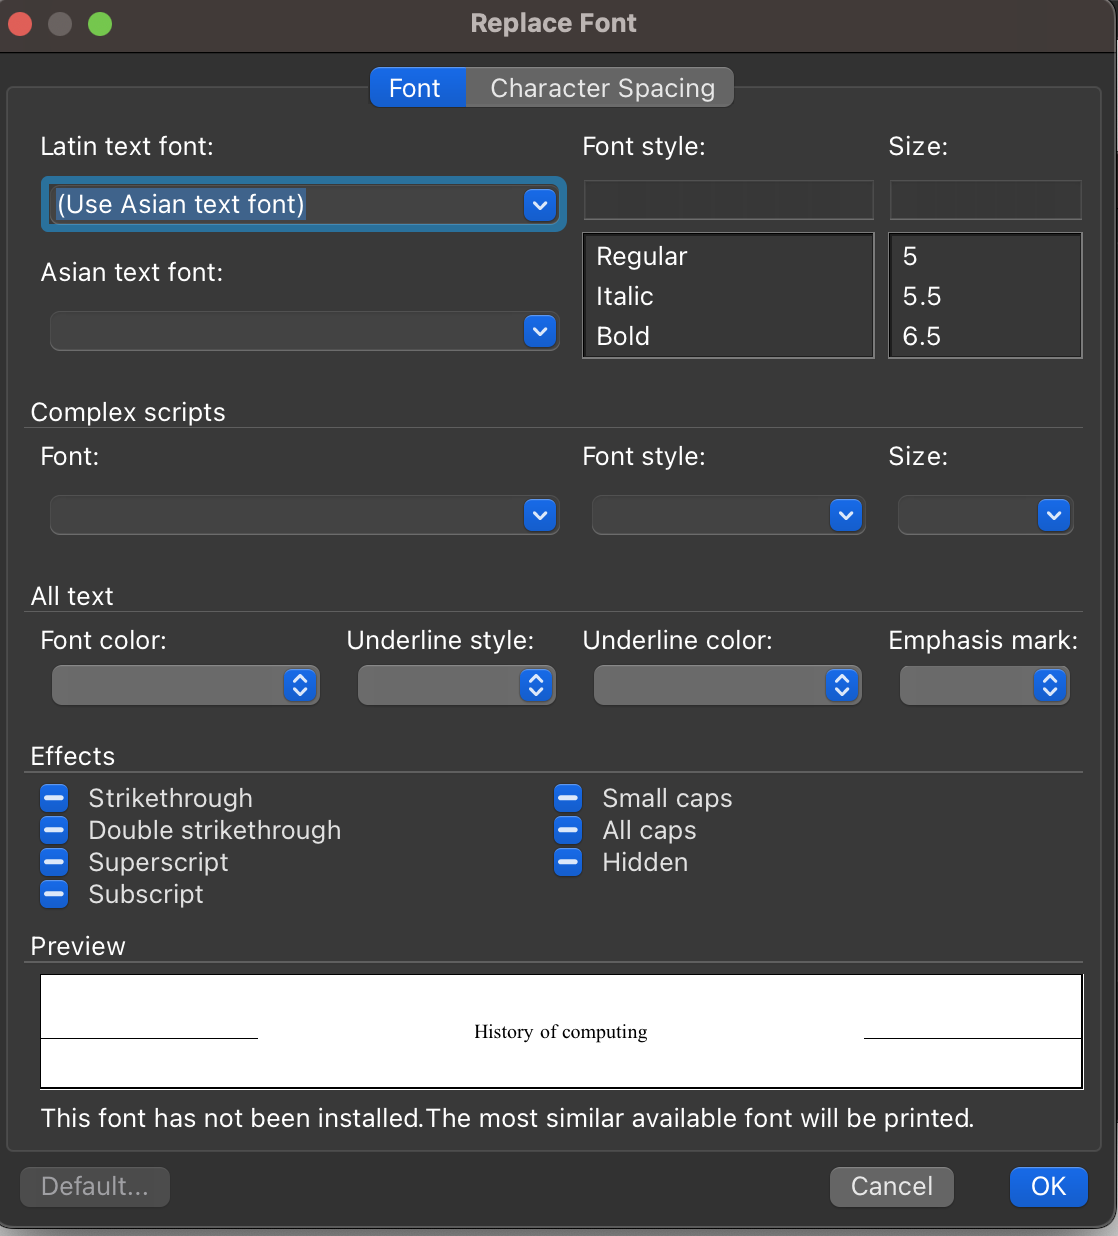Open Complex scripts Font dropdown
The height and width of the screenshot is (1236, 1118).
point(540,515)
